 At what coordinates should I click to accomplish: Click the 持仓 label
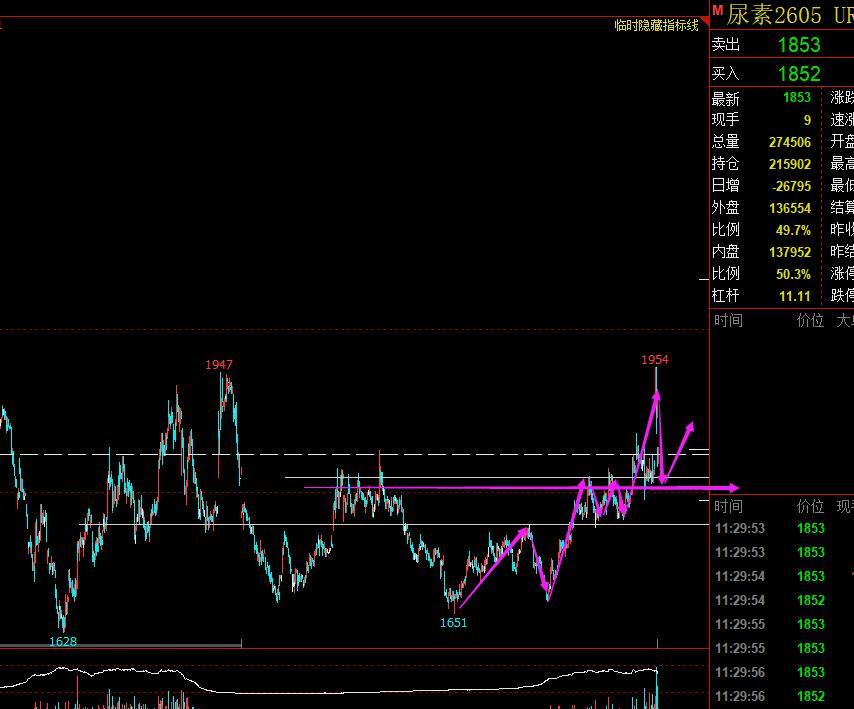(x=725, y=163)
